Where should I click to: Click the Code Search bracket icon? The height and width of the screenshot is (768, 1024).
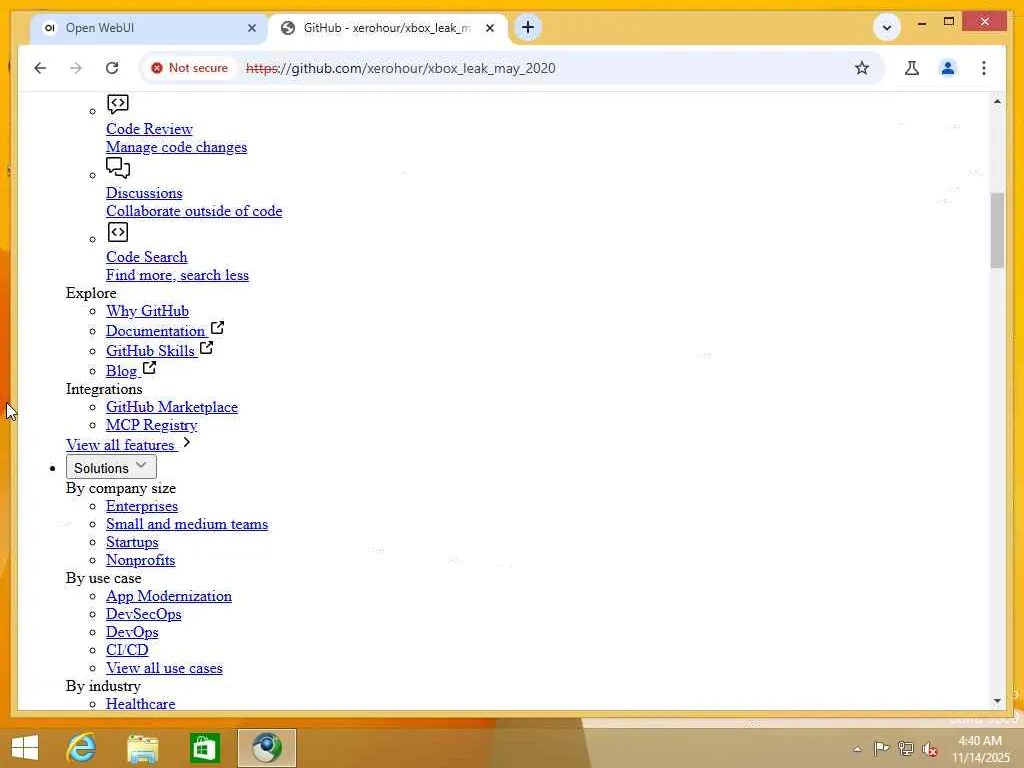pyautogui.click(x=118, y=232)
